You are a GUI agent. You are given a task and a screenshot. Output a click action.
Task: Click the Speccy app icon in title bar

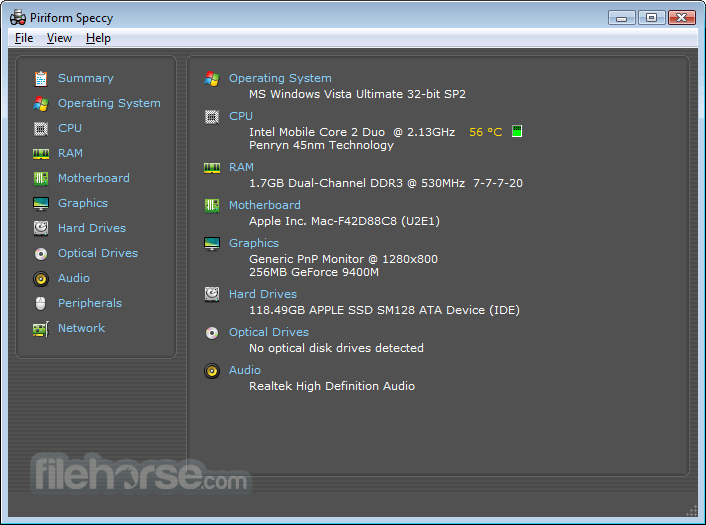point(18,18)
